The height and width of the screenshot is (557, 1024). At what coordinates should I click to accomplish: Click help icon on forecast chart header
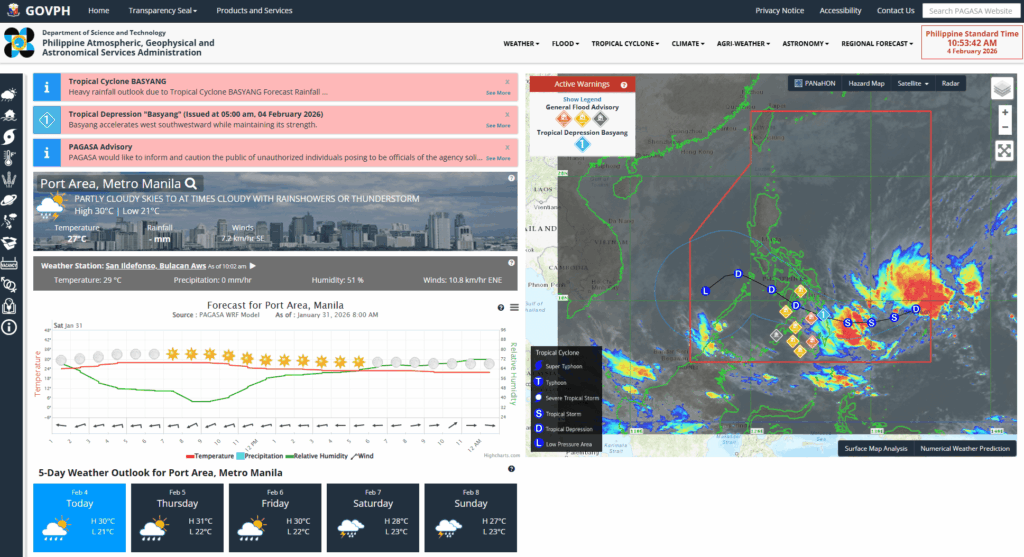[x=501, y=308]
